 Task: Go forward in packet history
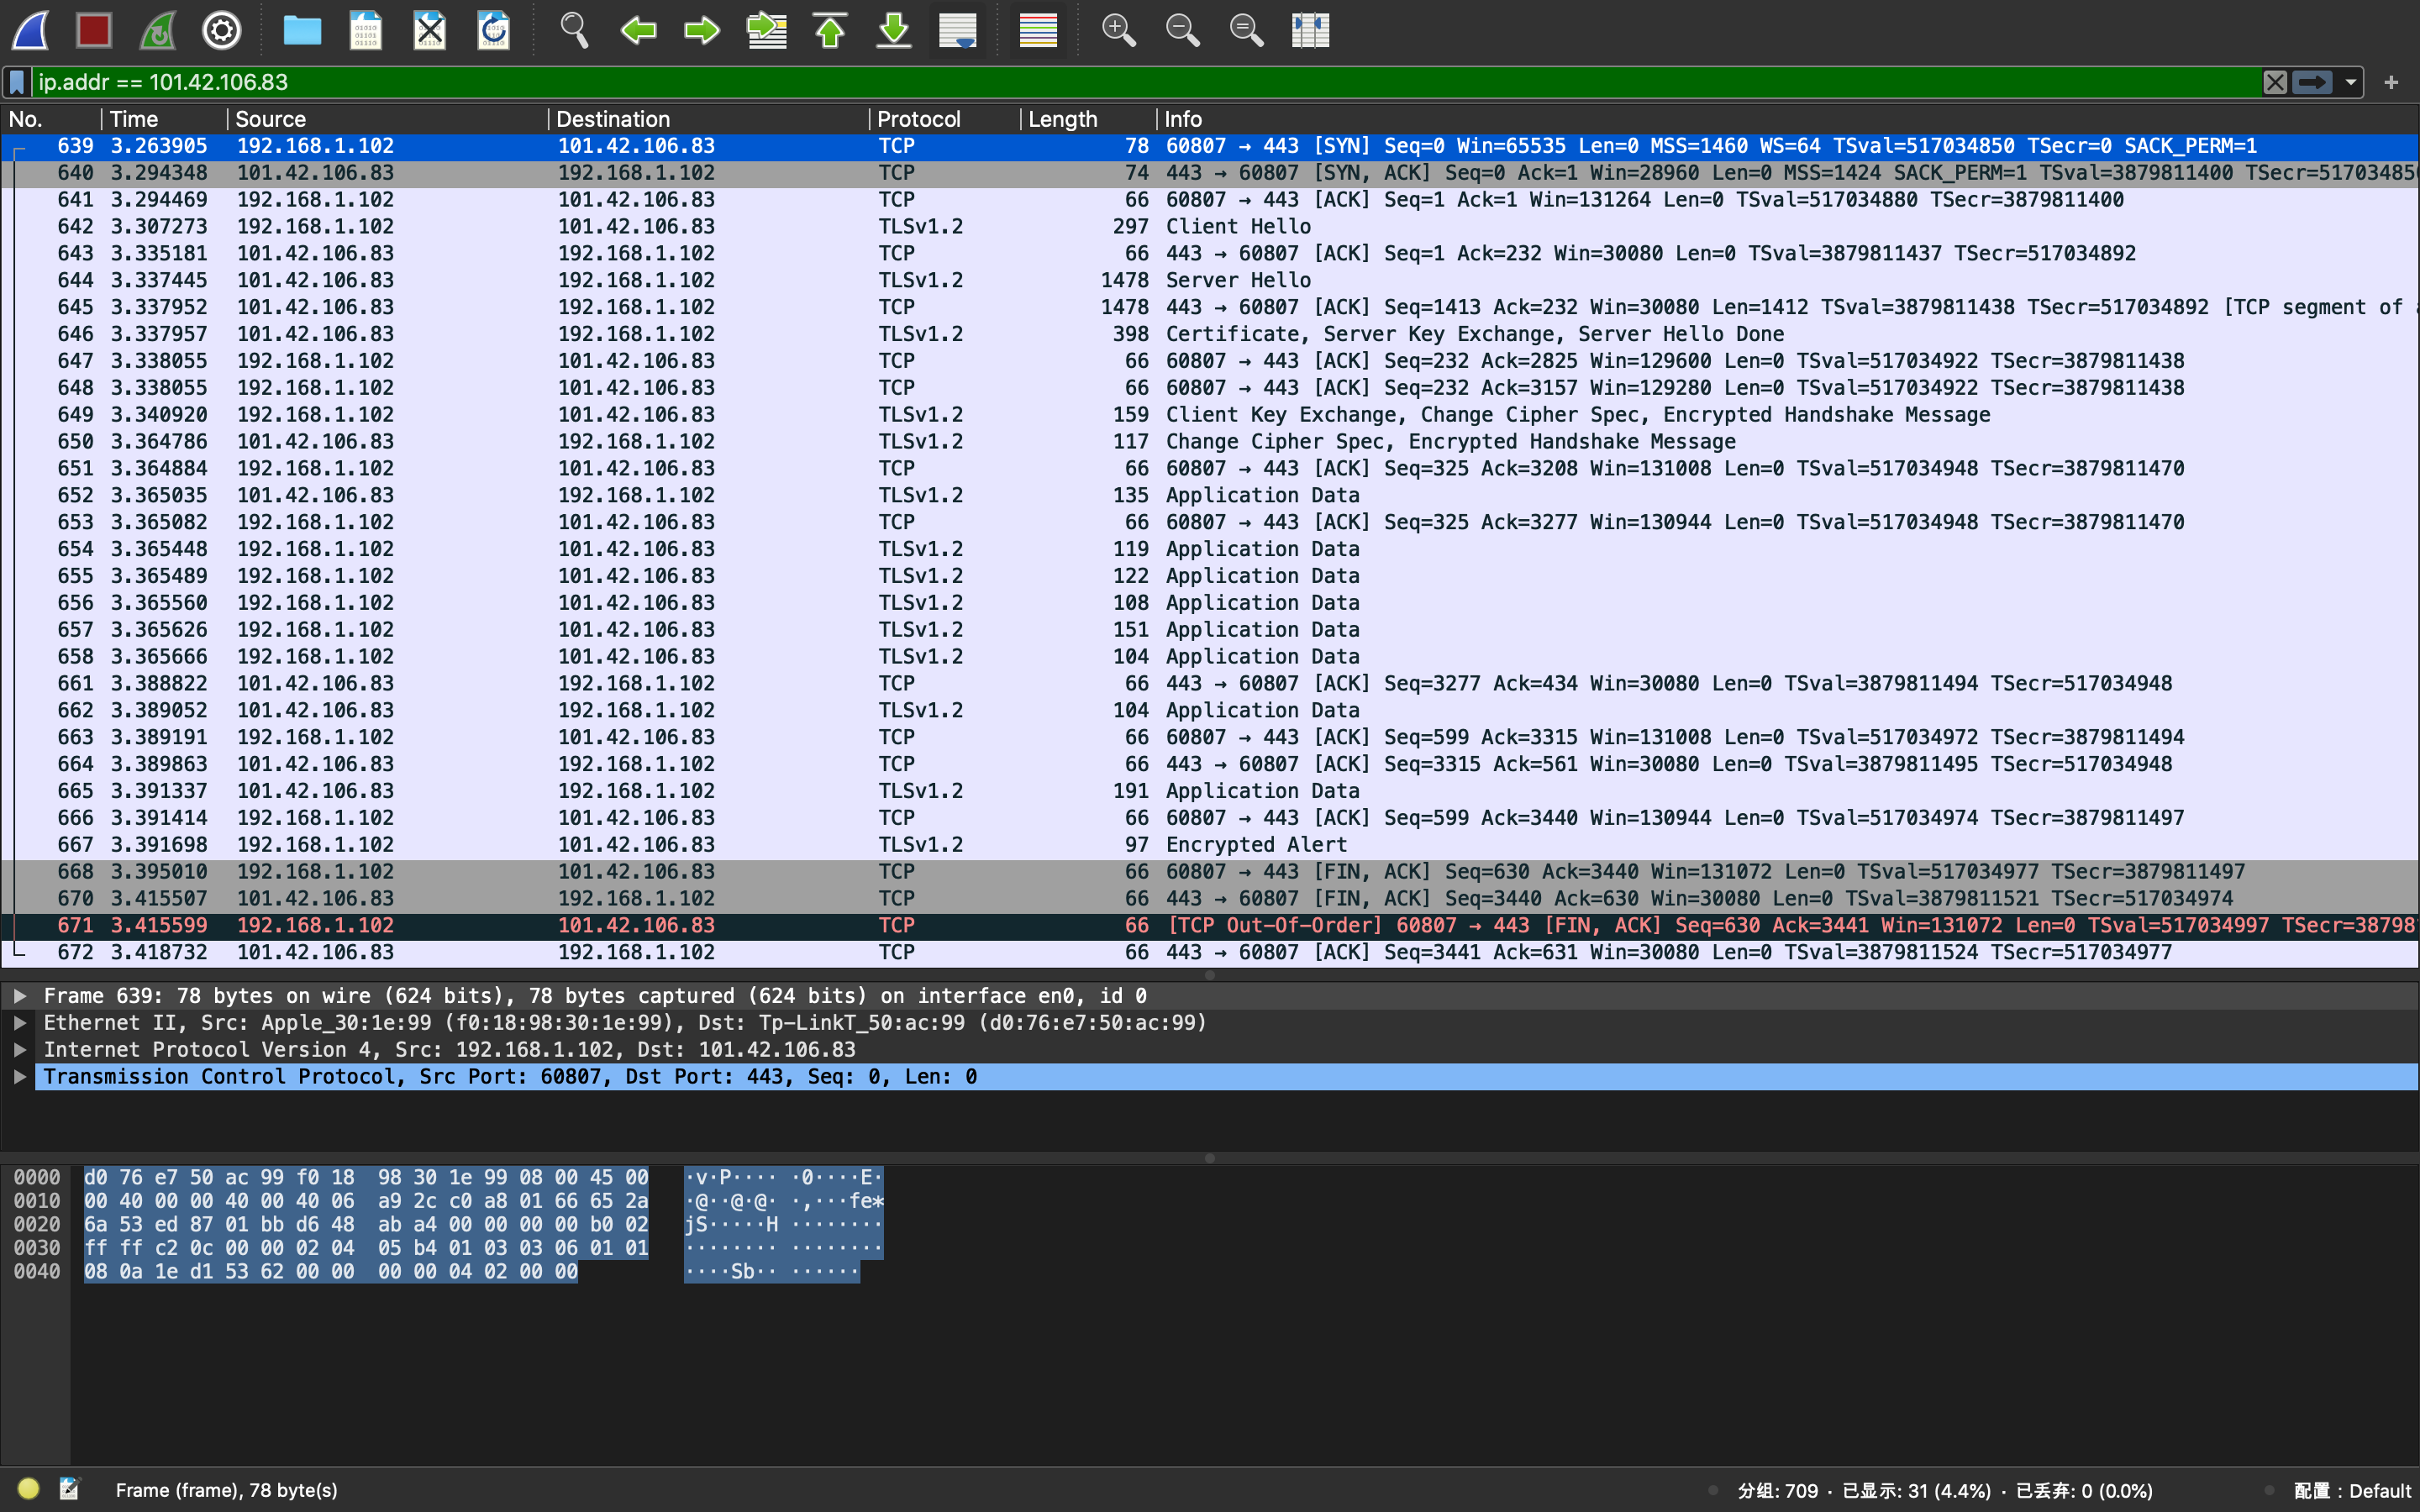pos(702,30)
